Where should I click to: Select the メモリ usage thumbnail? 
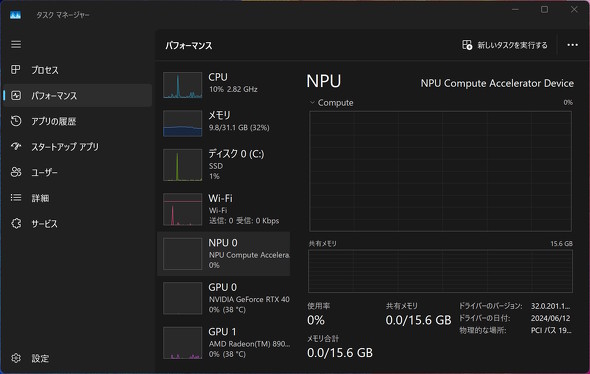(x=182, y=123)
